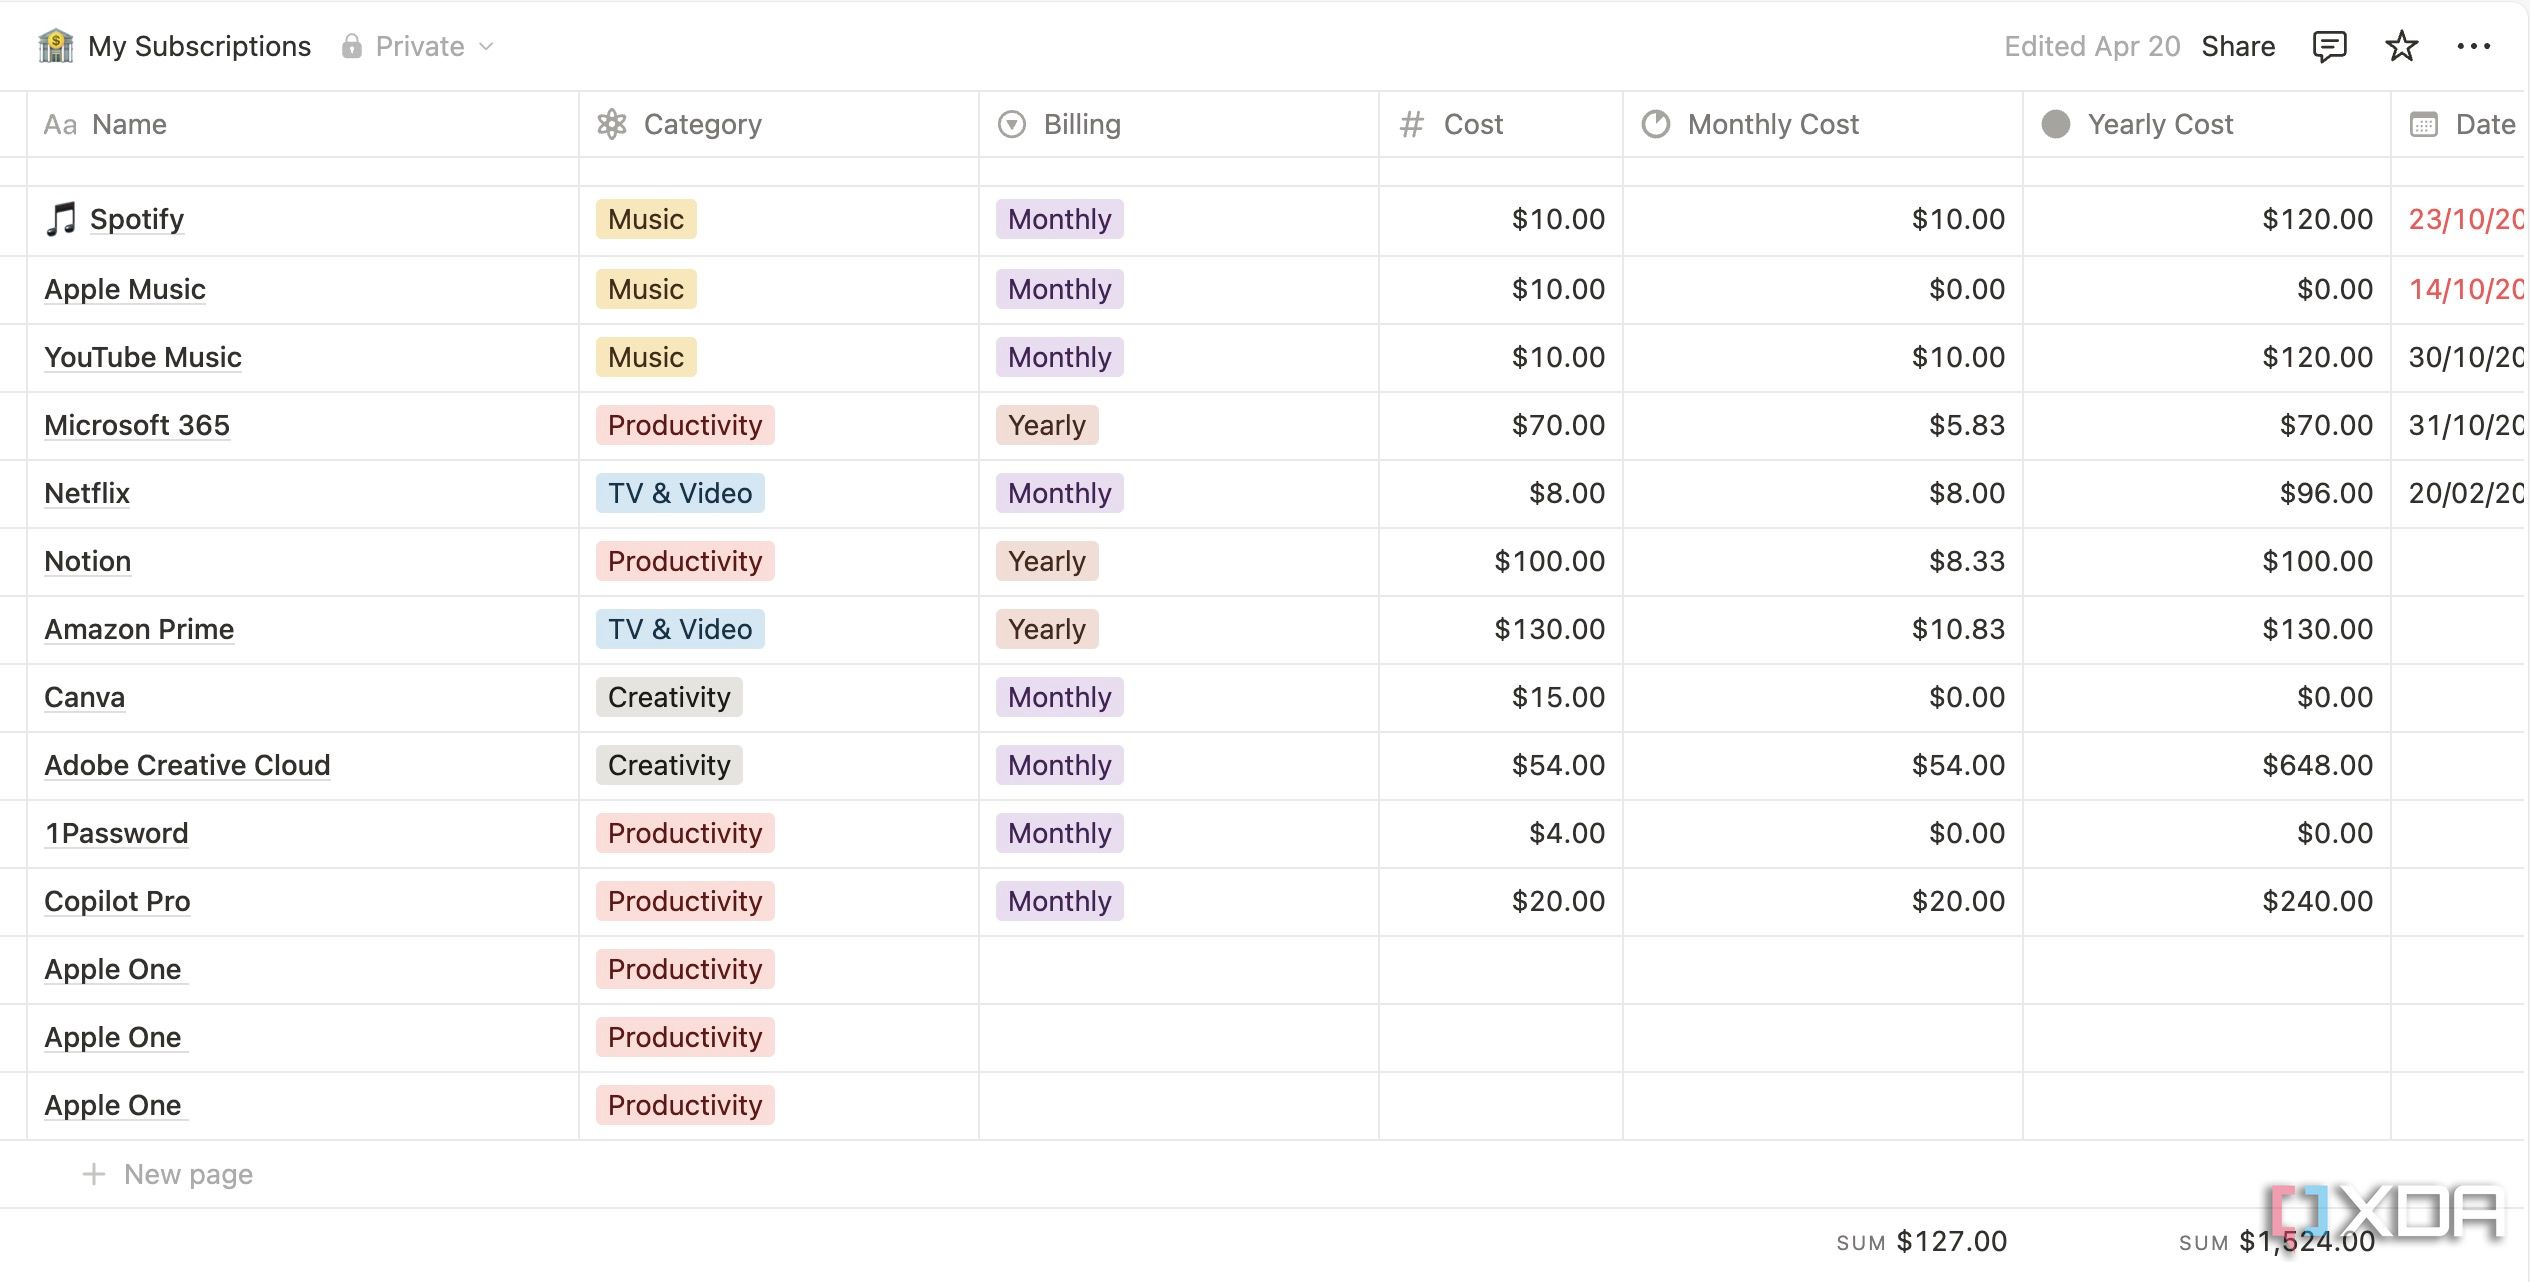The height and width of the screenshot is (1282, 2530).
Task: Click the 20/02 date in the Netflix row
Action: tap(2466, 493)
